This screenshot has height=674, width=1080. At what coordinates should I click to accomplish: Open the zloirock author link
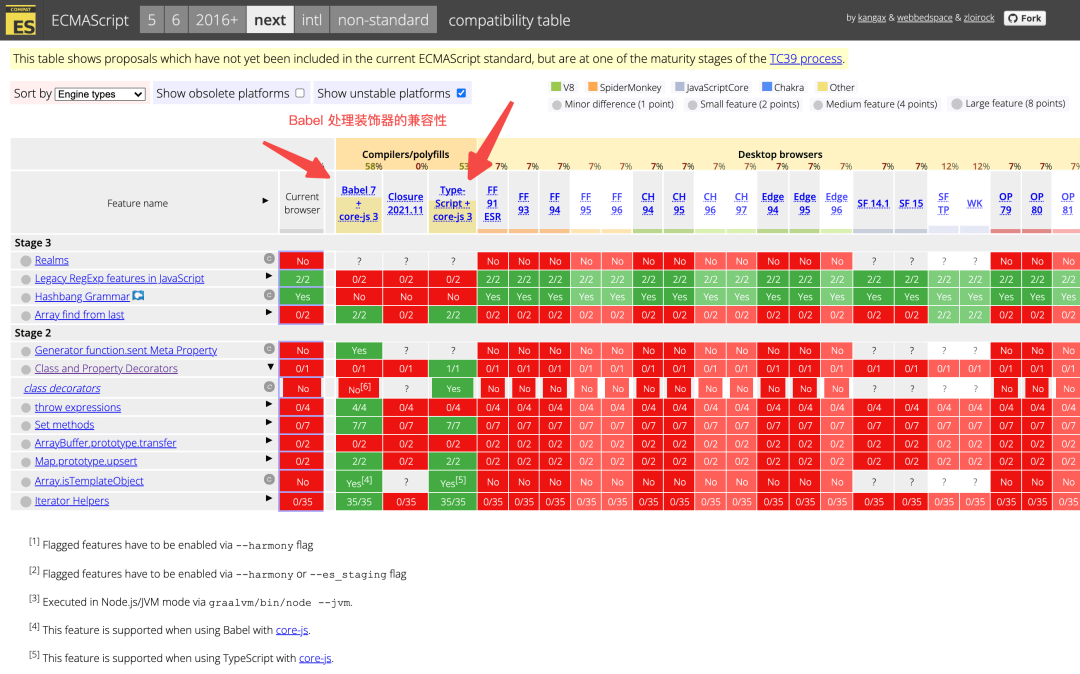979,18
